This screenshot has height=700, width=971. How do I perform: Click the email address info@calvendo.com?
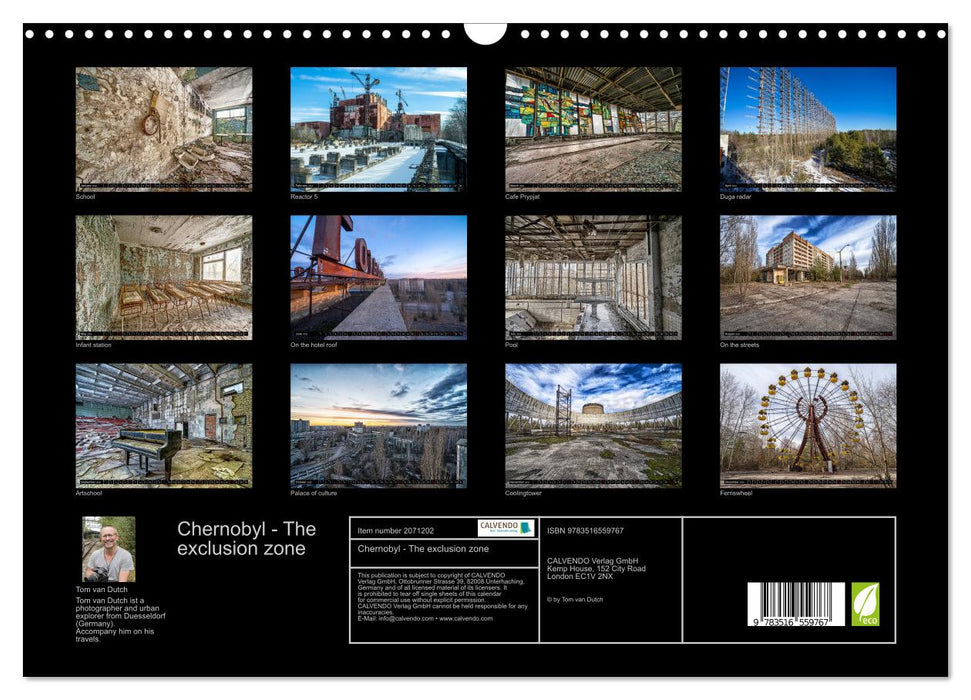(x=406, y=618)
